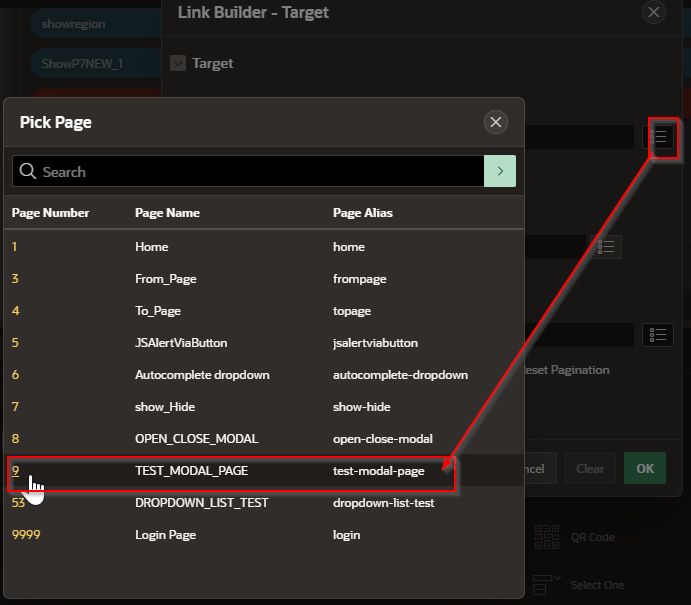Click the From_Page page name

pos(166,279)
